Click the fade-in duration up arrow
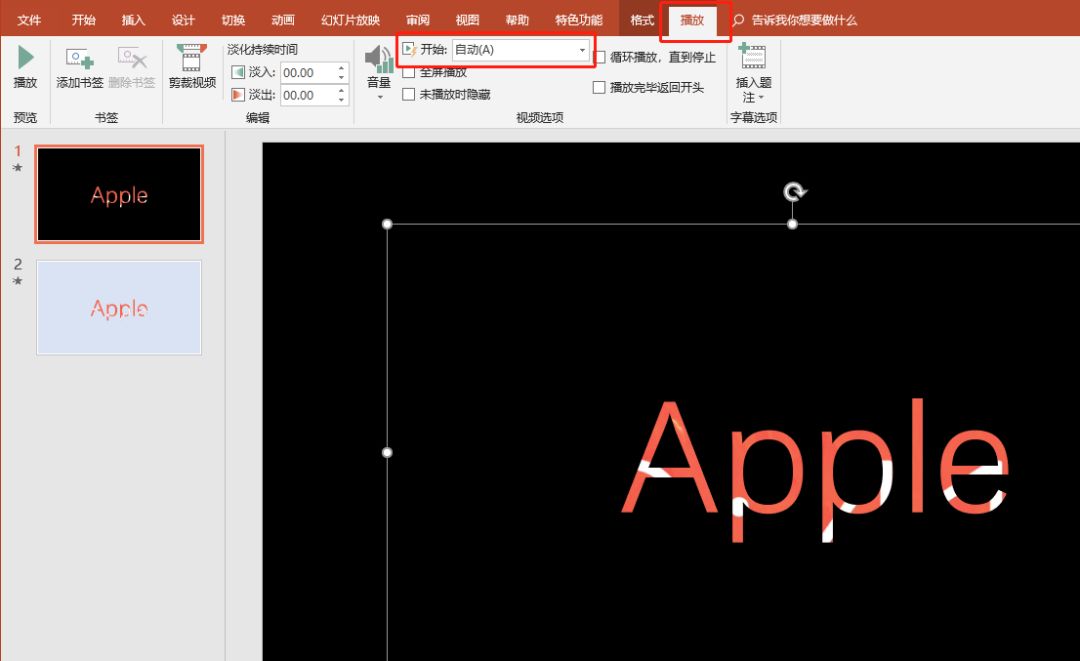 point(342,67)
